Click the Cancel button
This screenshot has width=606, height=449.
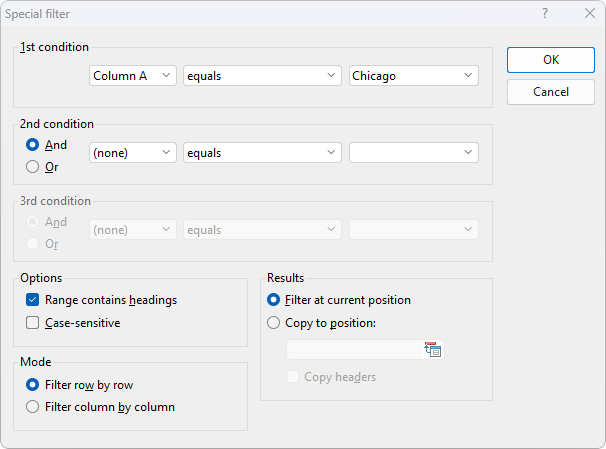(x=551, y=92)
